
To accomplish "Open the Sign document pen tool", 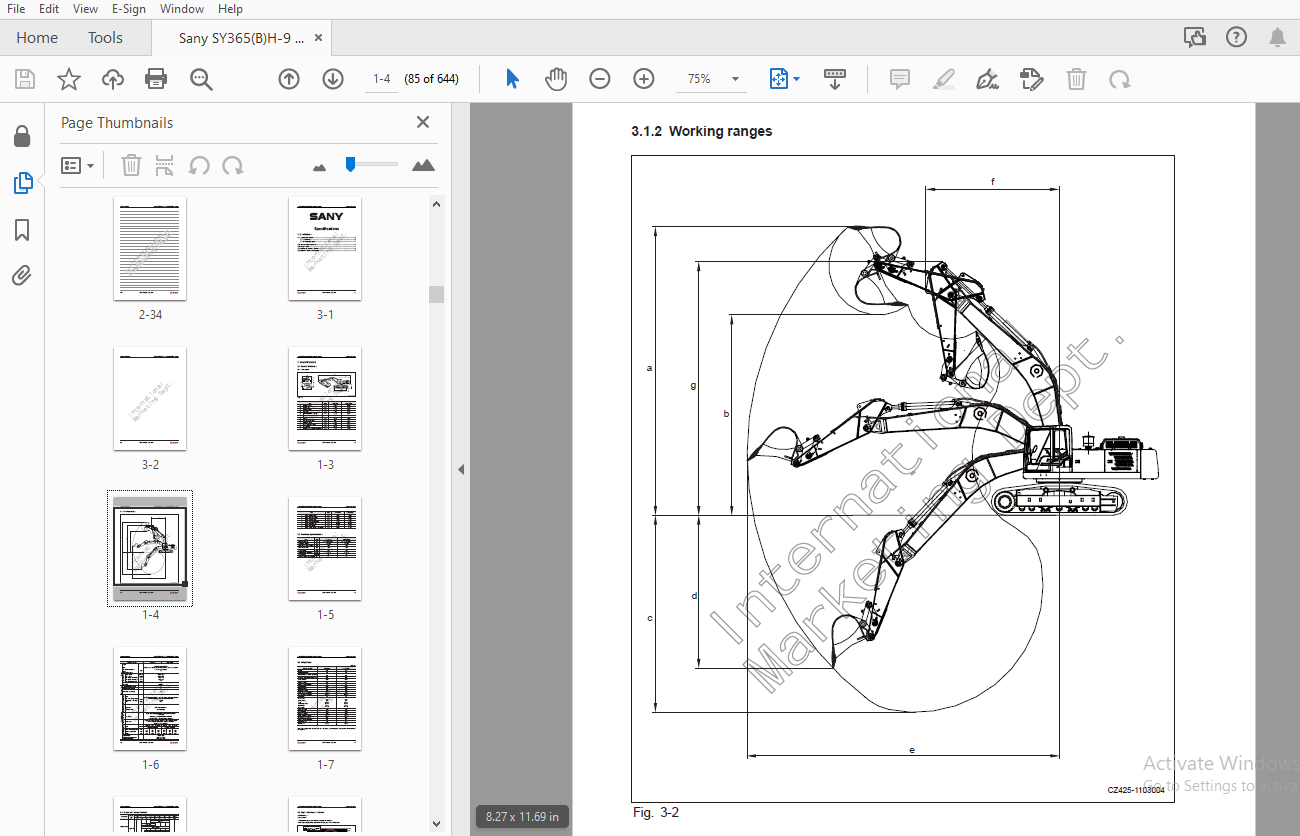I will 988,79.
